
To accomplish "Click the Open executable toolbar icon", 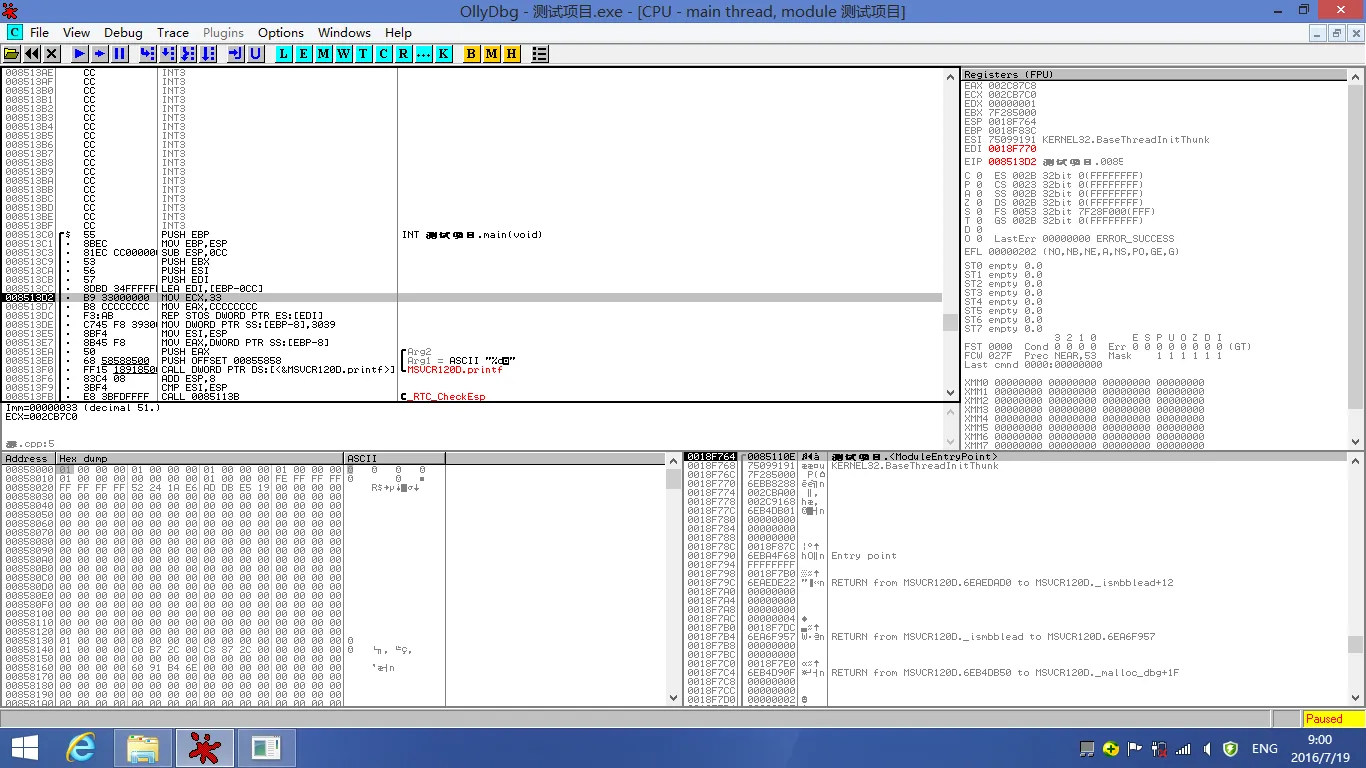I will (12, 54).
